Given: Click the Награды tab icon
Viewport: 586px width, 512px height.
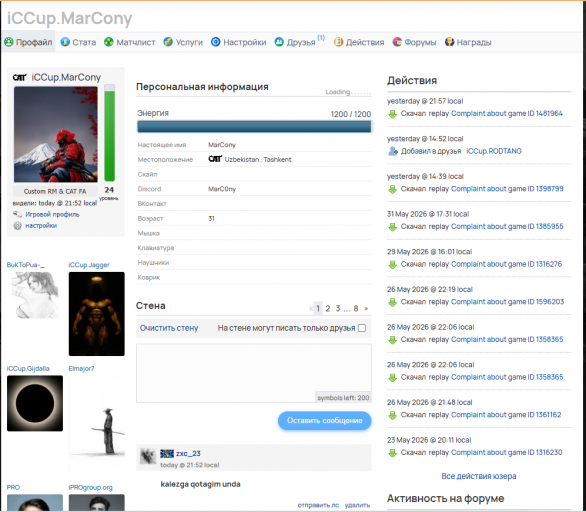Looking at the screenshot, I should [449, 42].
